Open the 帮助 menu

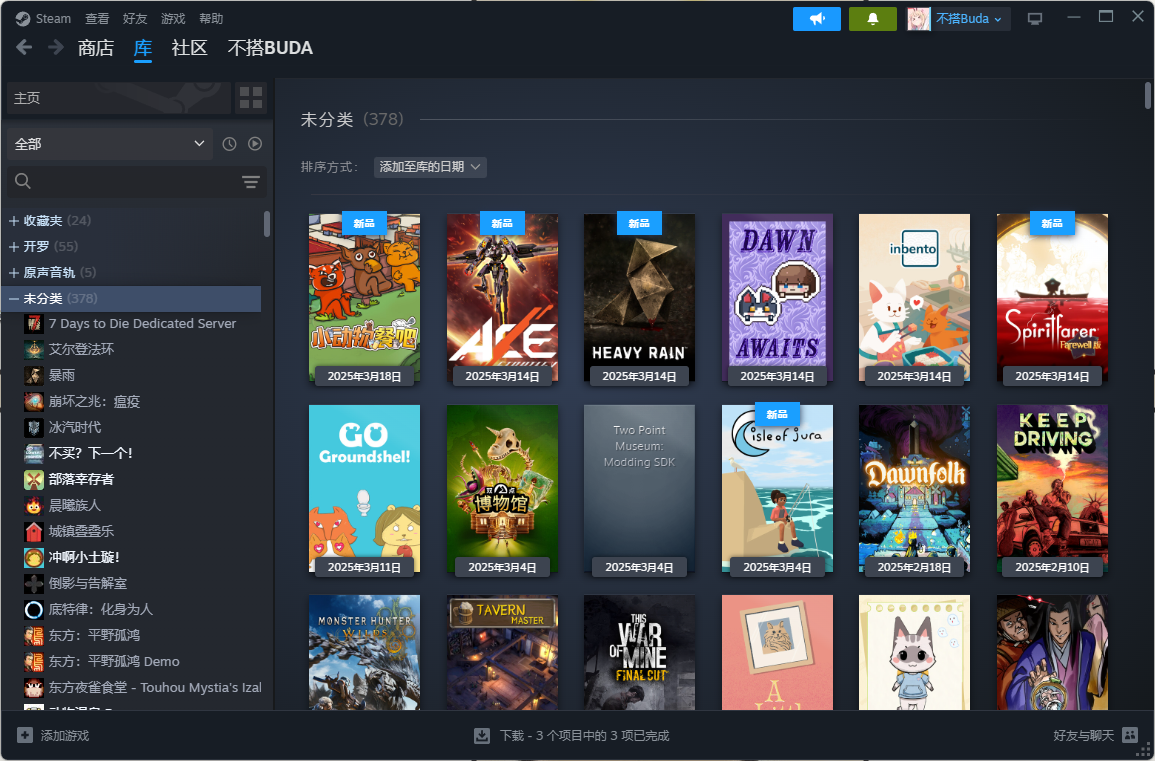pyautogui.click(x=211, y=18)
